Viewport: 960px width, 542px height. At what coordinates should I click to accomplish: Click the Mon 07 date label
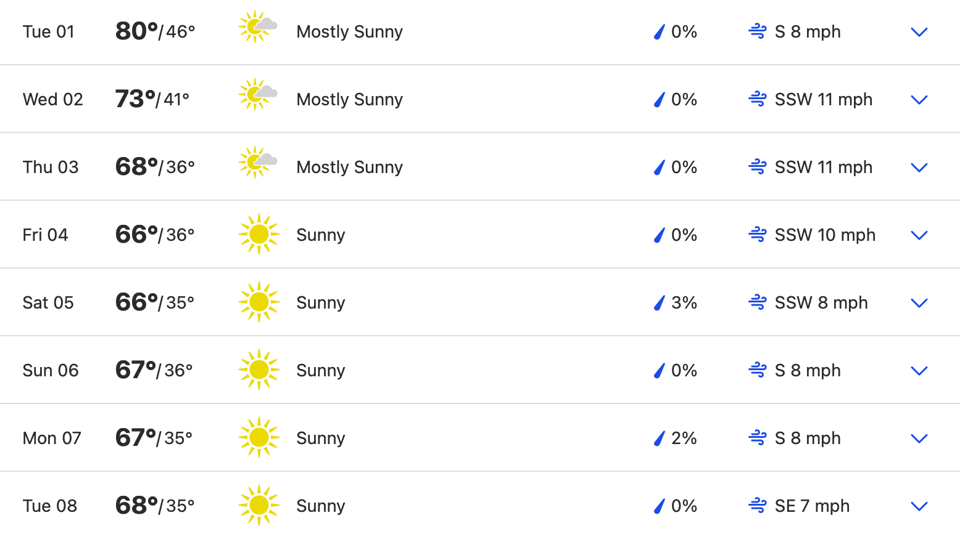coord(52,438)
